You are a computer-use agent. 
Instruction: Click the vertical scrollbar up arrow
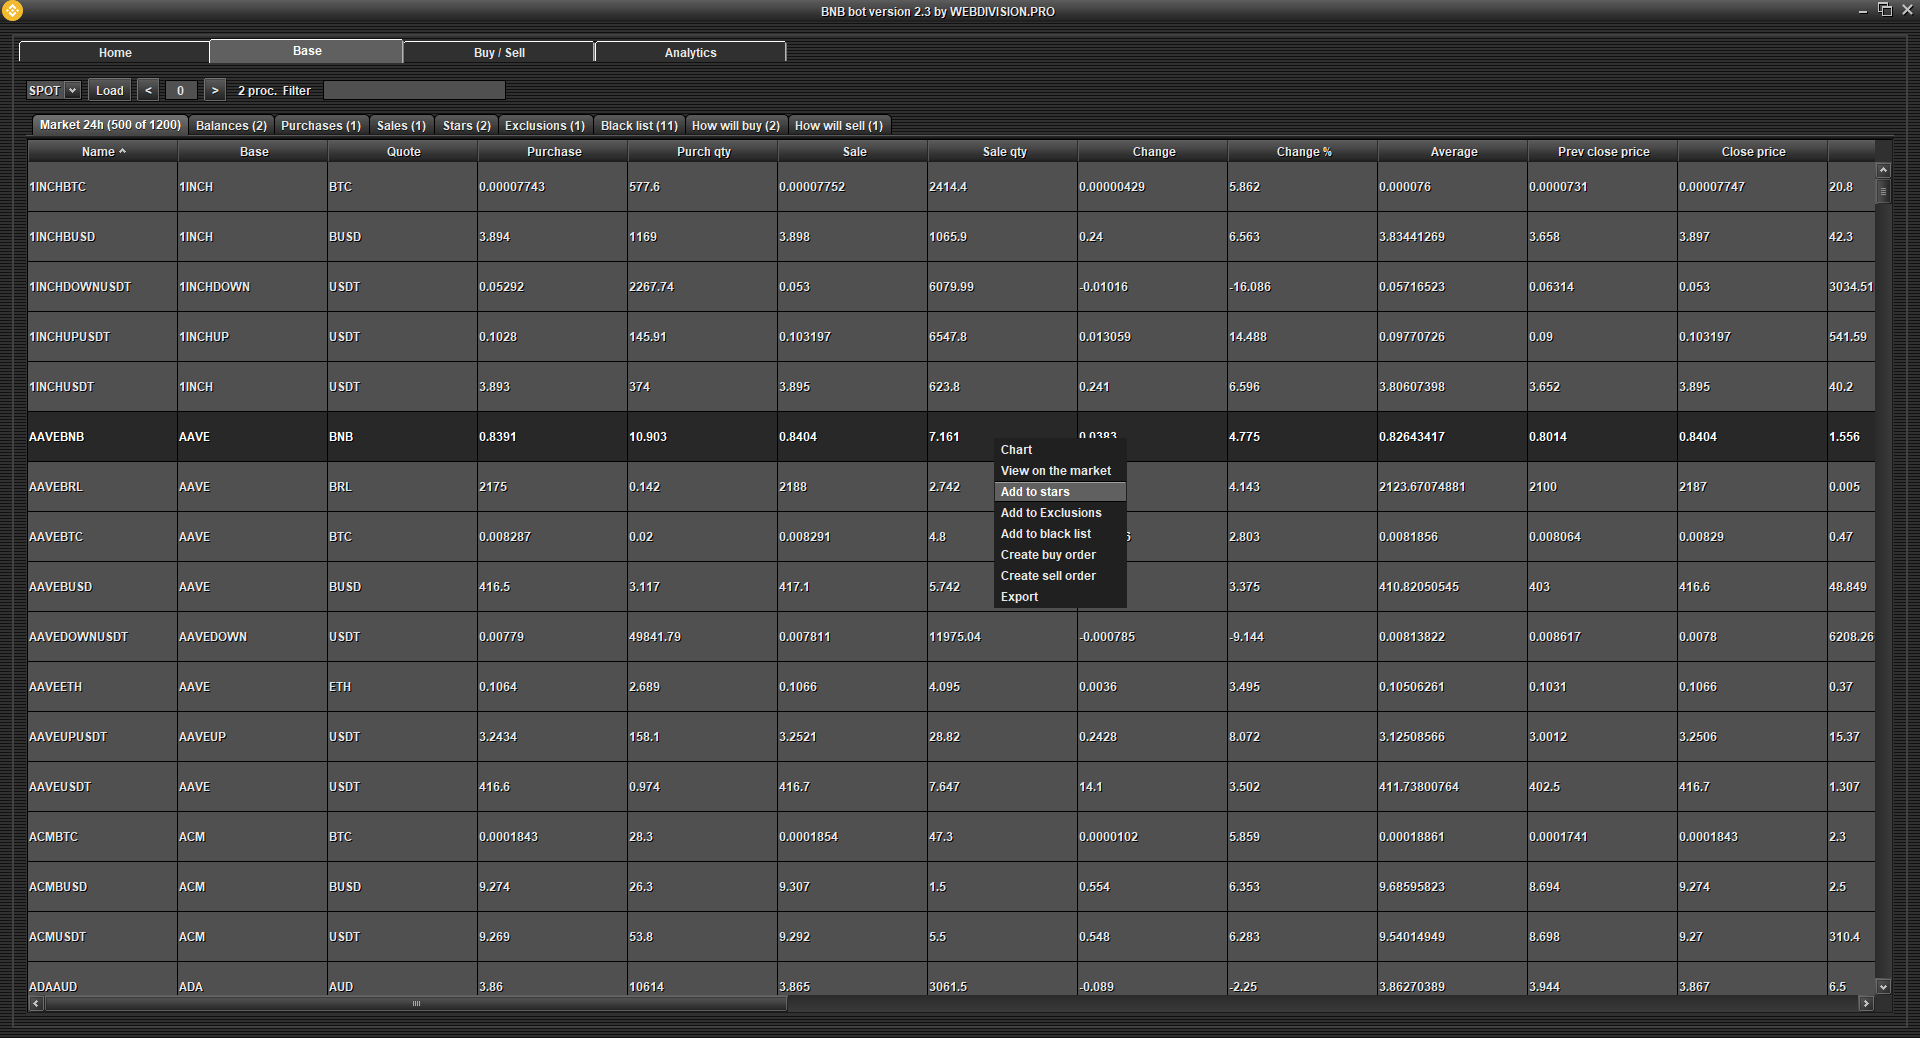(x=1883, y=170)
